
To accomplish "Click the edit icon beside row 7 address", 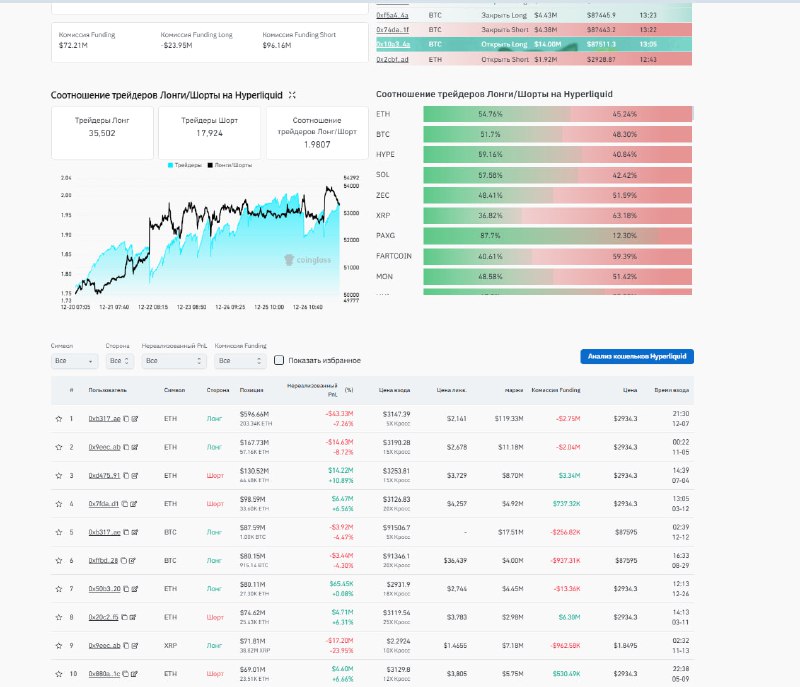I will click(x=134, y=589).
